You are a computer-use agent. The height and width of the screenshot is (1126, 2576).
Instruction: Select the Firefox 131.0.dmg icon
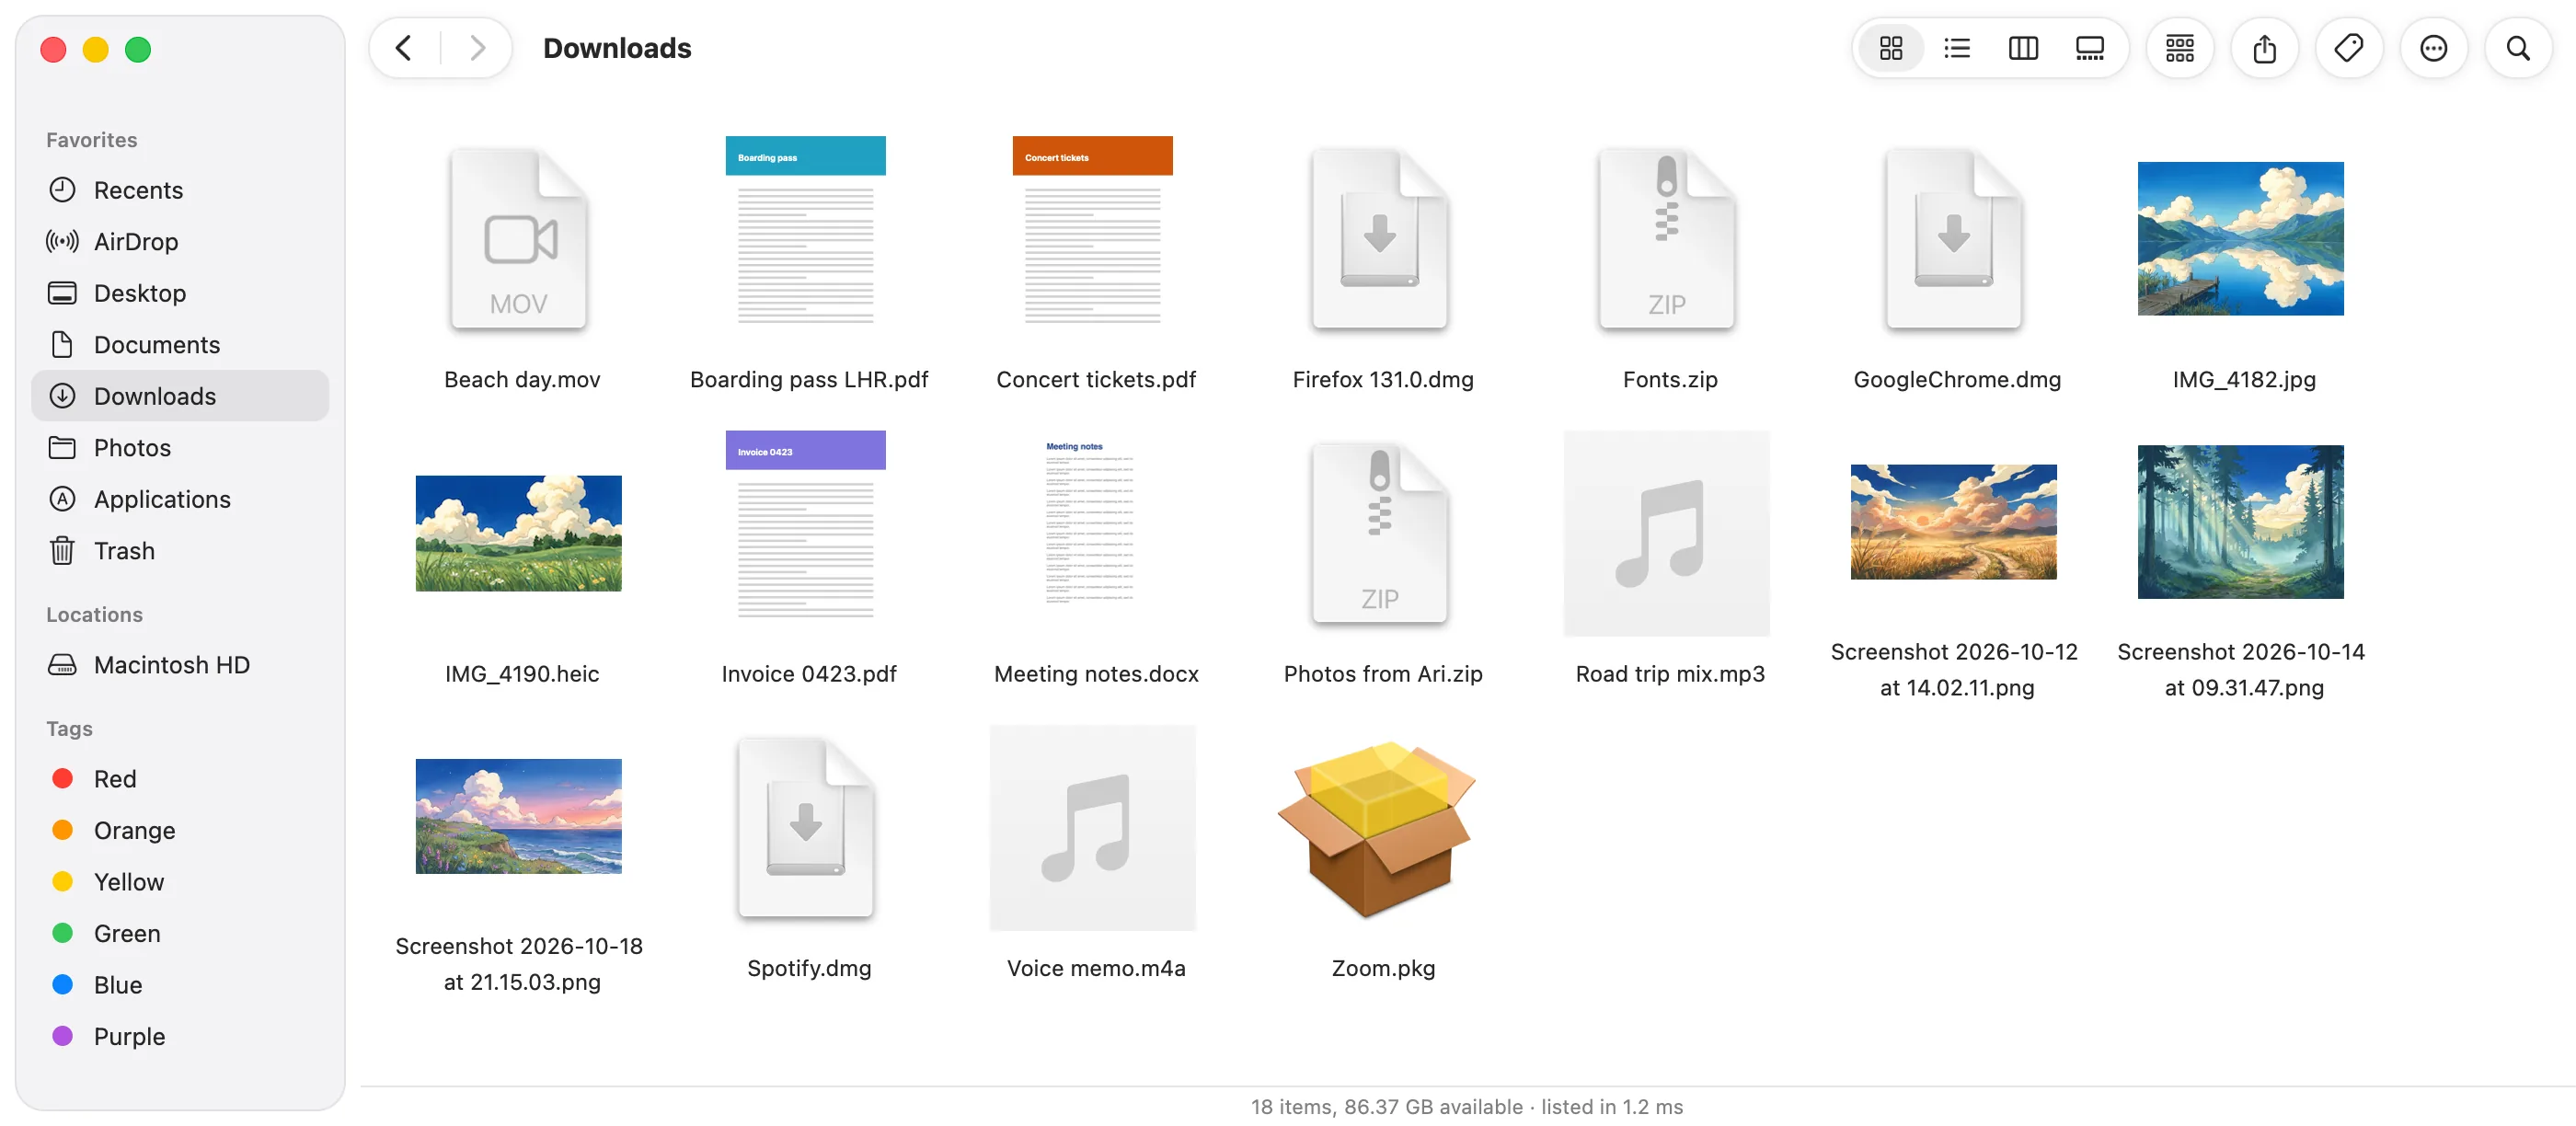tap(1379, 239)
